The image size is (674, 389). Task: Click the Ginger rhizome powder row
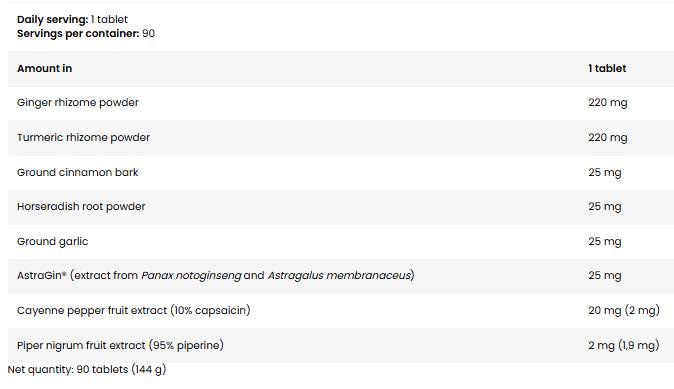[341, 103]
